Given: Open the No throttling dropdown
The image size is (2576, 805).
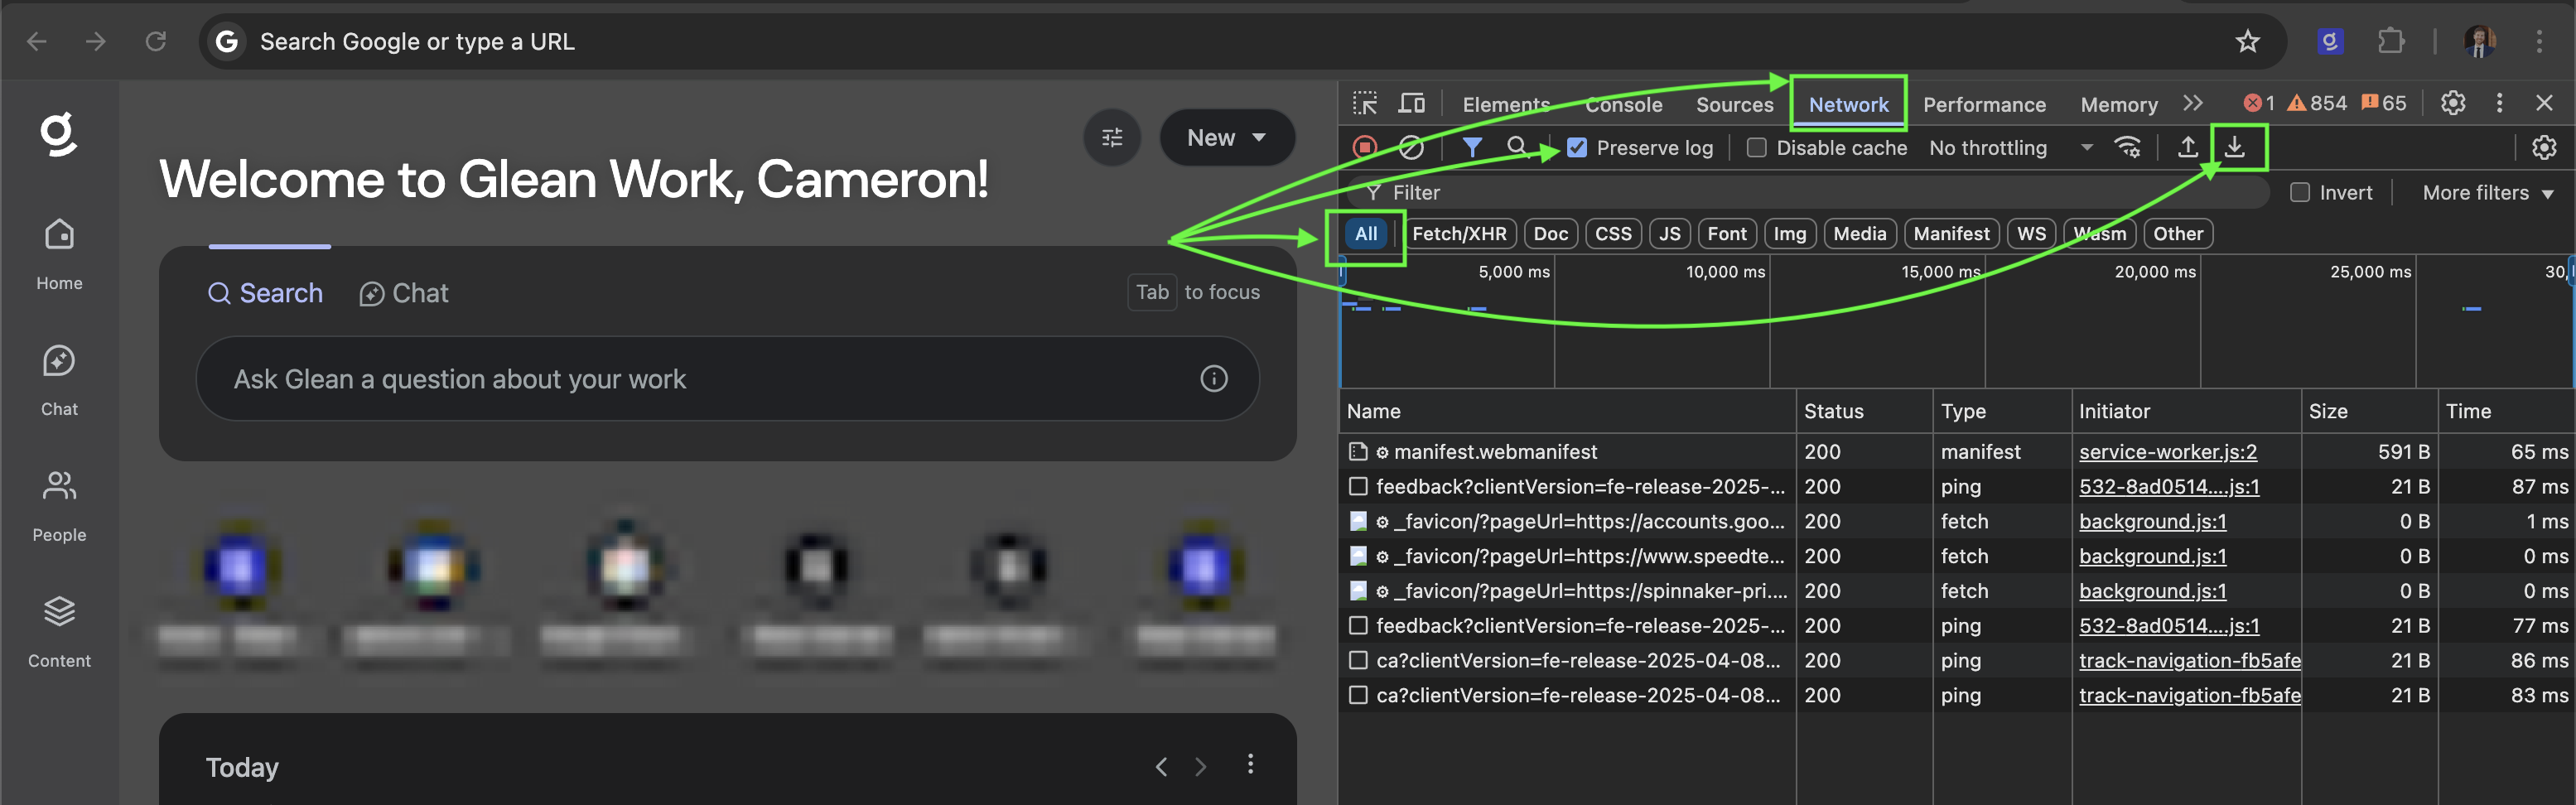Looking at the screenshot, I should tap(2010, 148).
